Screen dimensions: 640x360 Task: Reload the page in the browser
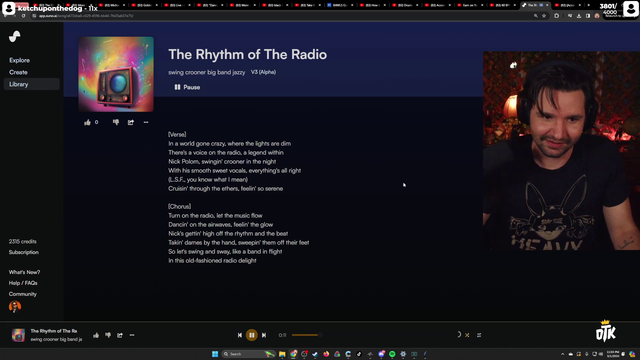pyautogui.click(x=23, y=16)
